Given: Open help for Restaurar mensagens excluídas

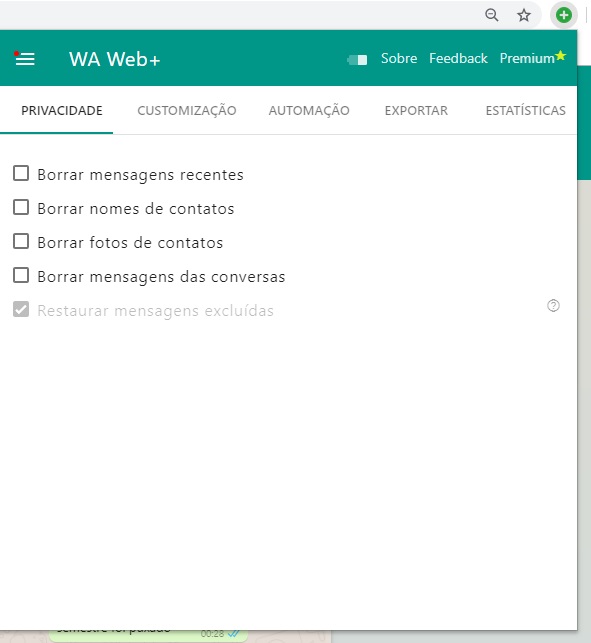Looking at the screenshot, I should 553,306.
